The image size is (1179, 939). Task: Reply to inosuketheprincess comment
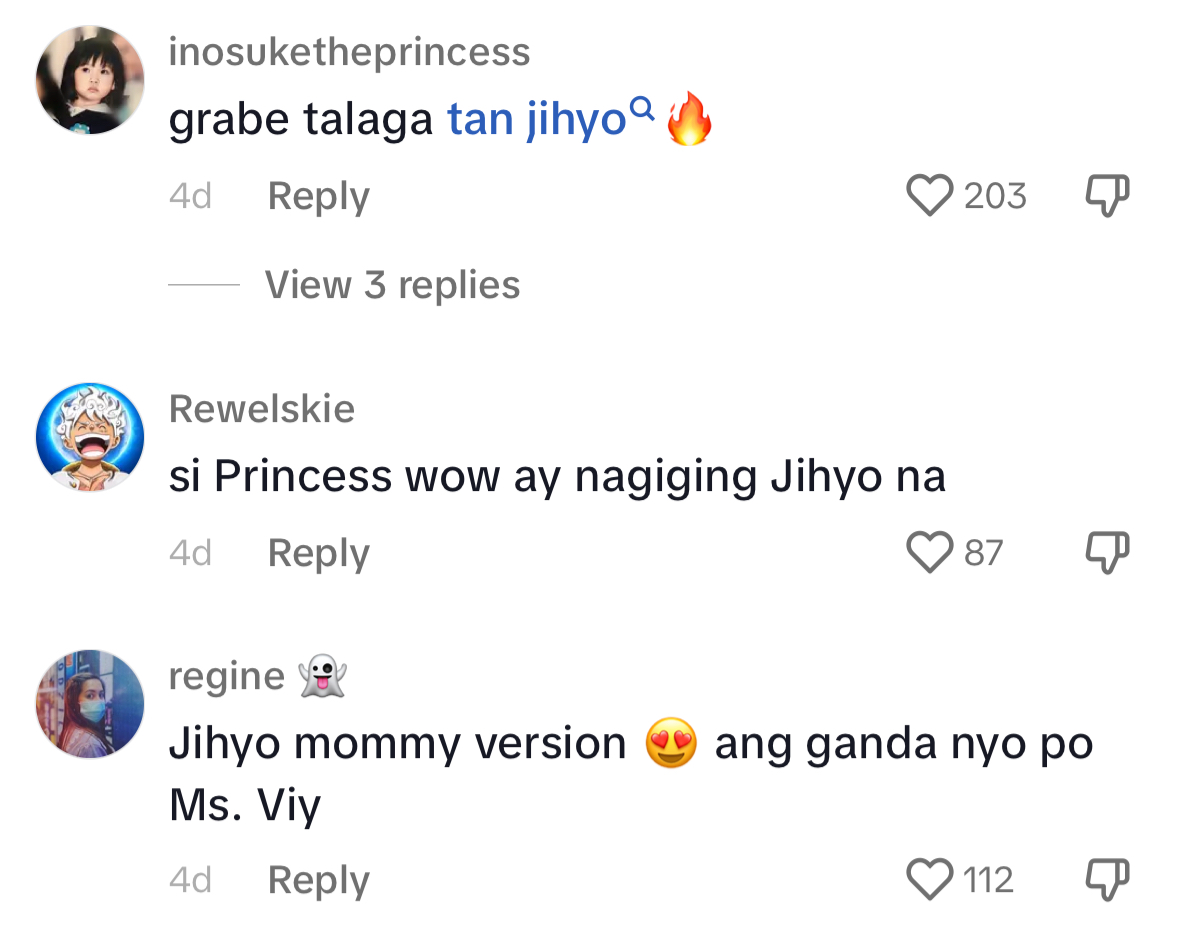[x=318, y=196]
